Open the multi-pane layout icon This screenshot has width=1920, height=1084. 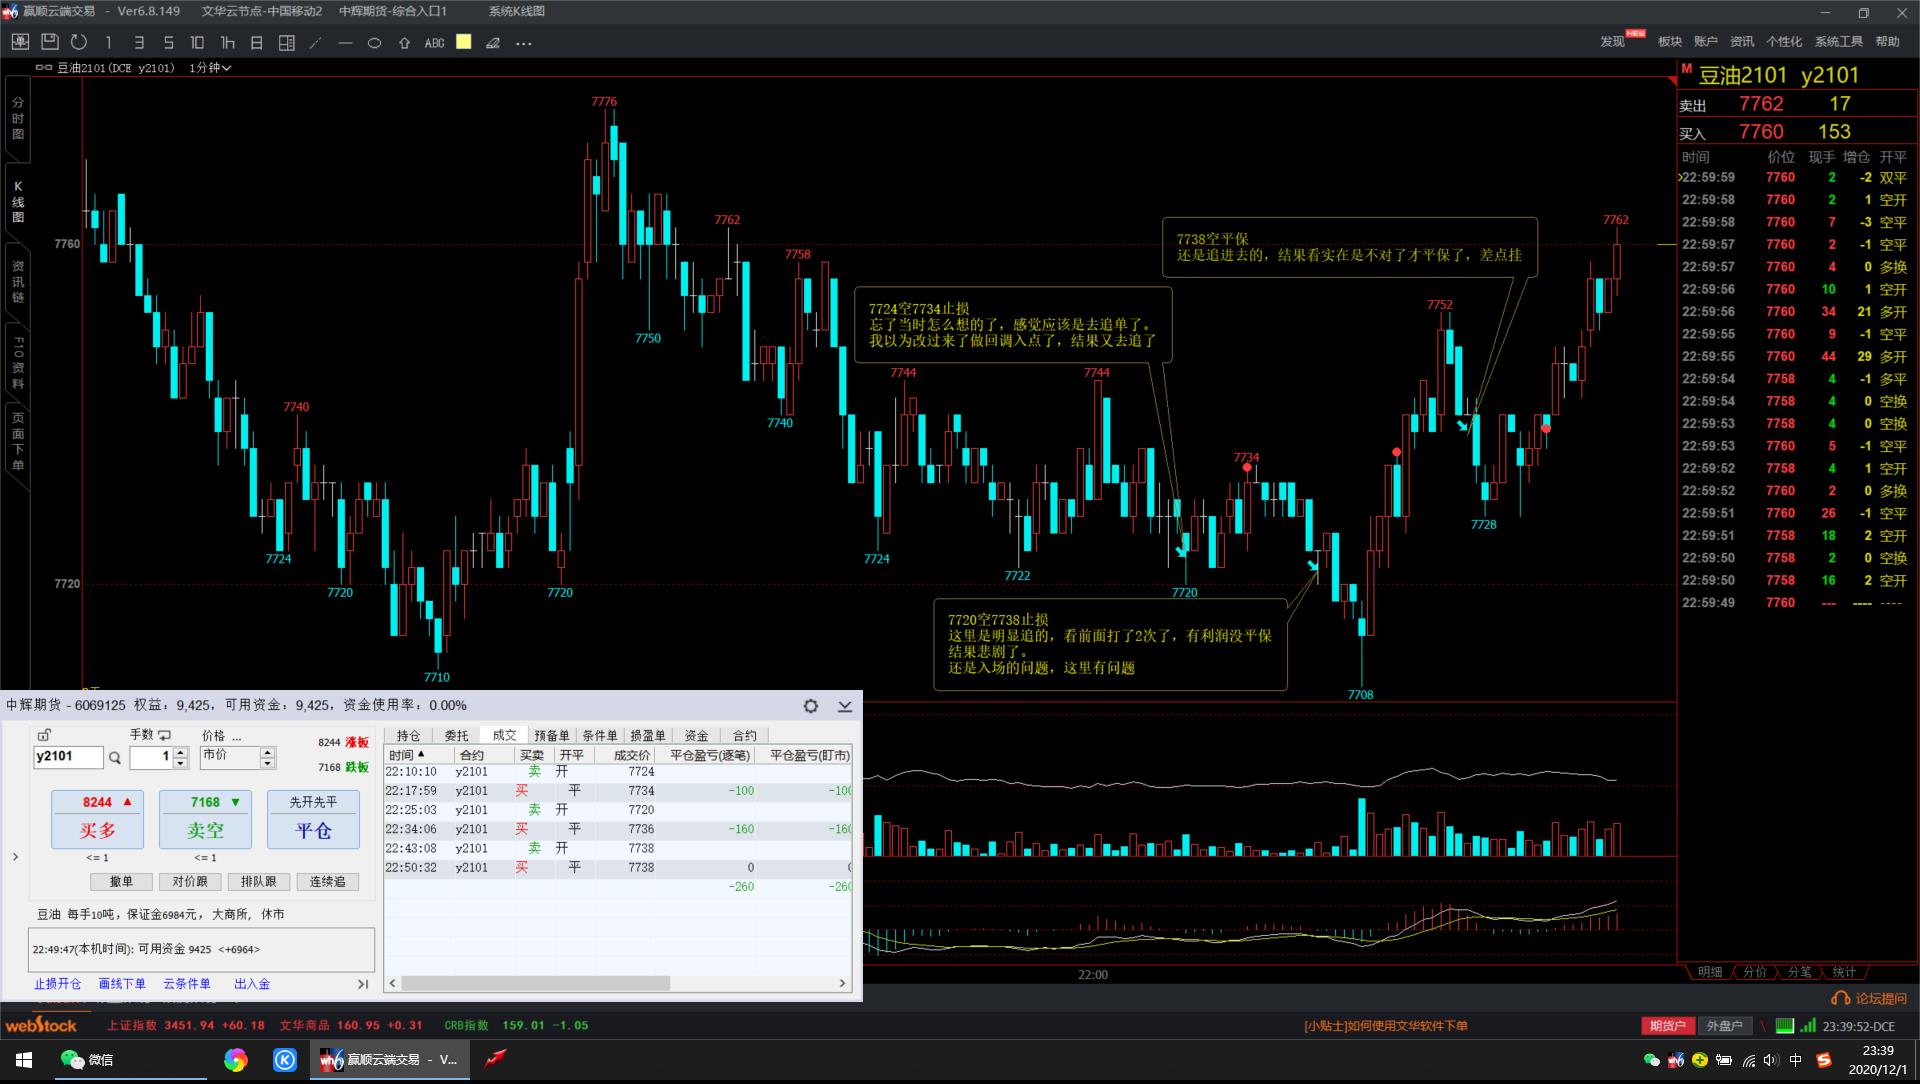coord(287,42)
